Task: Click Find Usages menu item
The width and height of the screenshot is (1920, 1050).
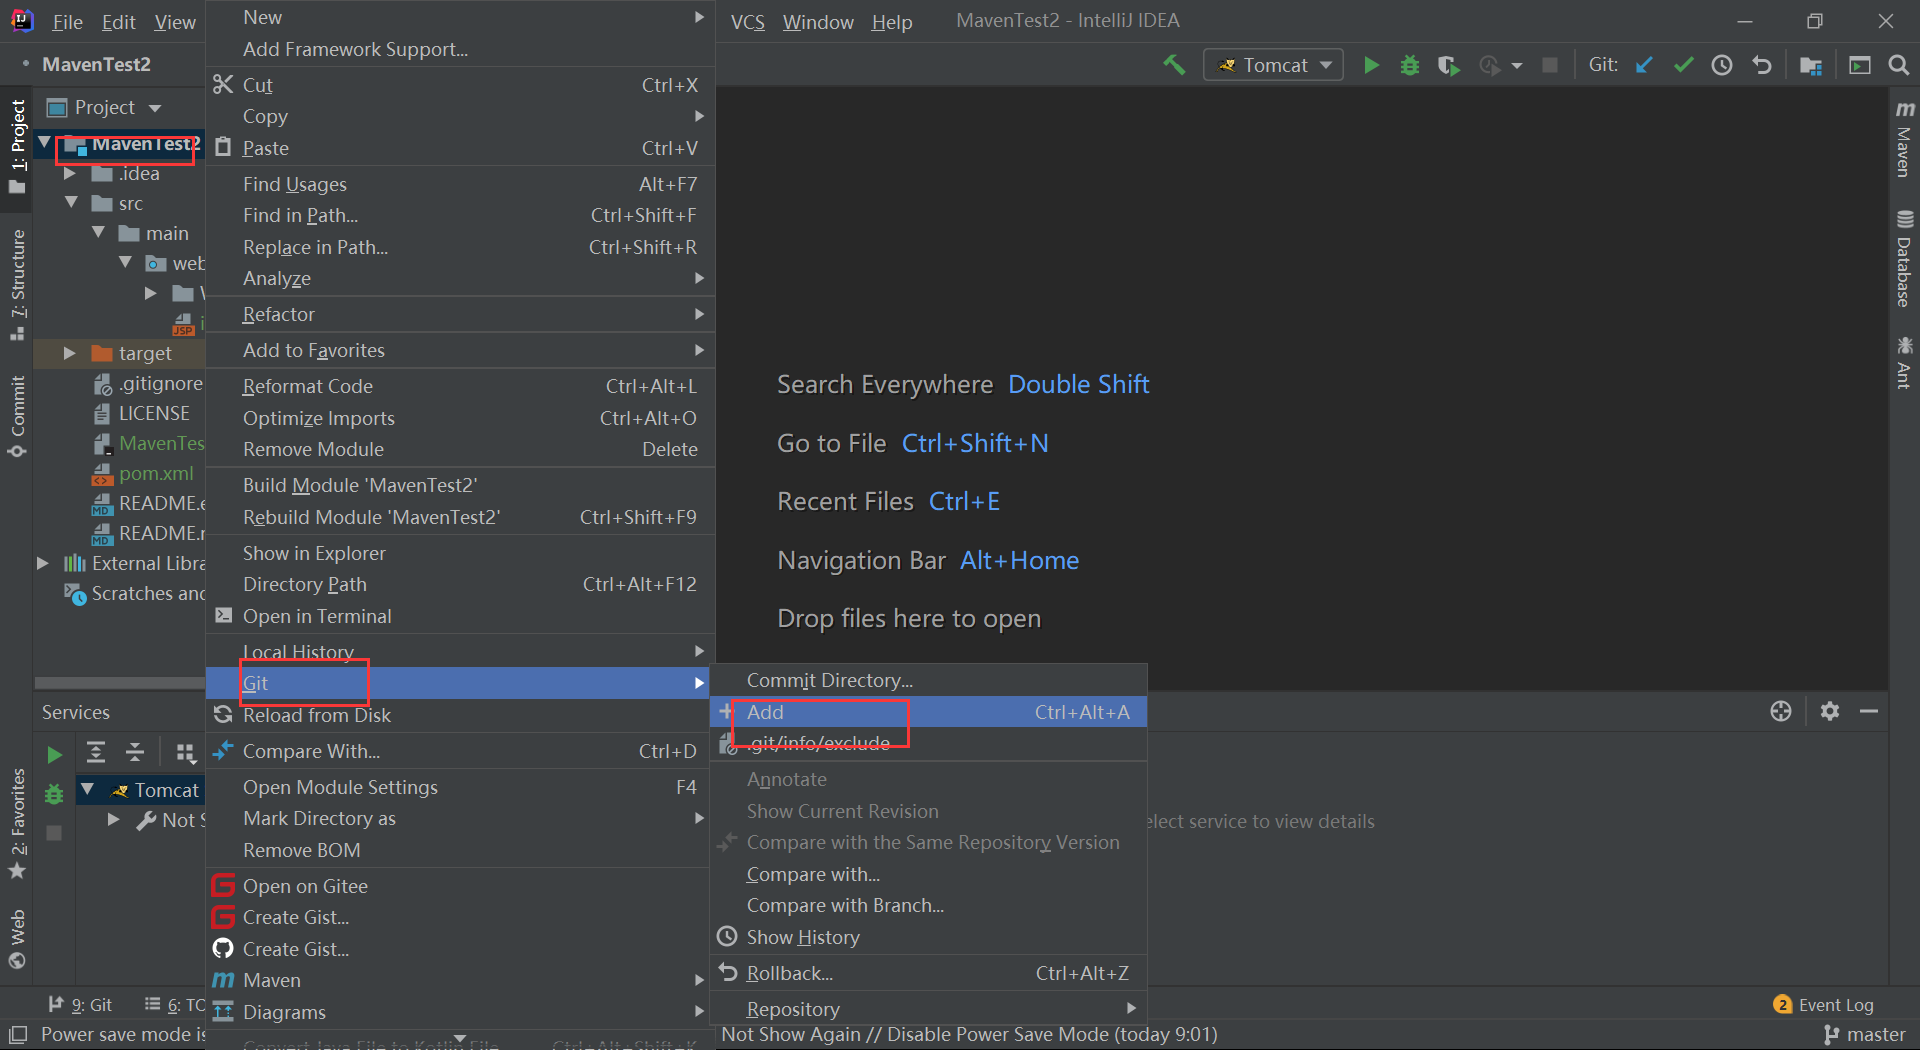Action: click(x=460, y=184)
